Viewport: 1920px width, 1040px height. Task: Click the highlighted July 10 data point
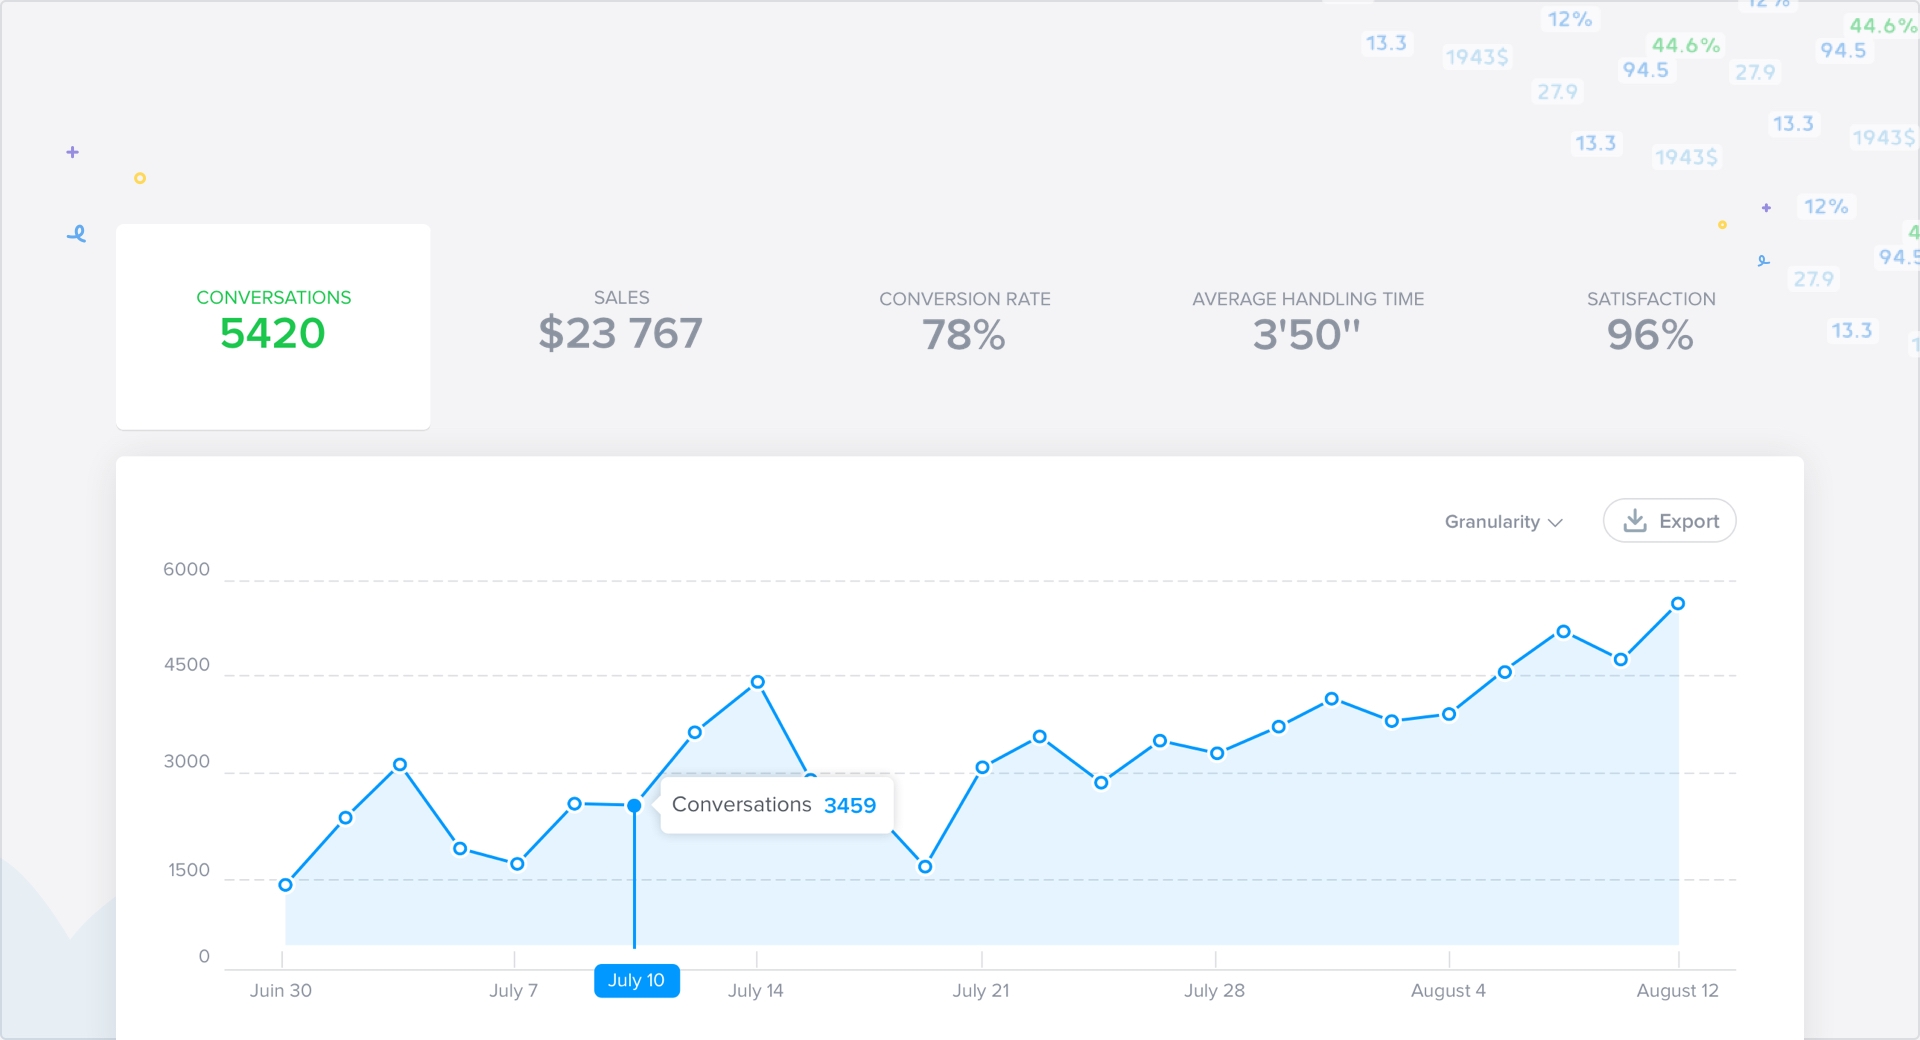pos(634,805)
